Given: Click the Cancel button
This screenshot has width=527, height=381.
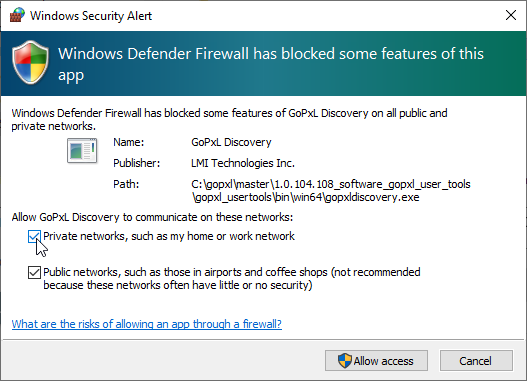Looking at the screenshot, I should [x=476, y=361].
